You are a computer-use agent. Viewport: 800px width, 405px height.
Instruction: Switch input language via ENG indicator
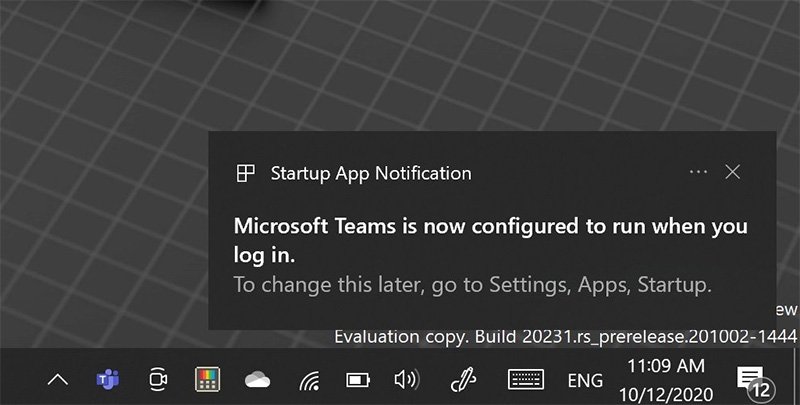tap(585, 381)
